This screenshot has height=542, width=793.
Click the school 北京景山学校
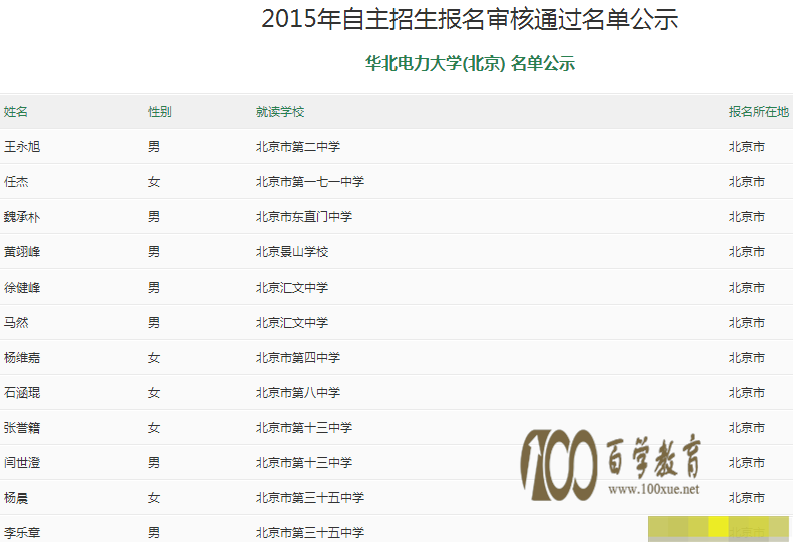292,252
